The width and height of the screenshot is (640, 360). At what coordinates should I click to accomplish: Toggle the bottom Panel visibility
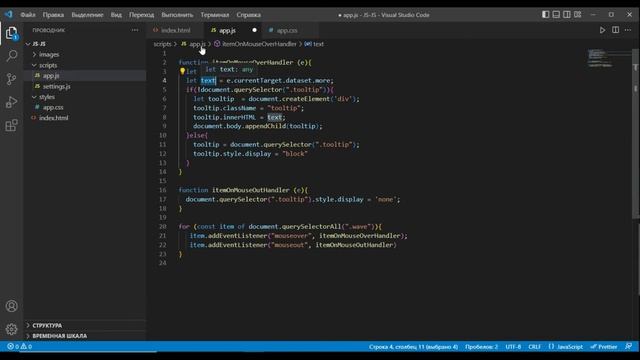click(556, 15)
